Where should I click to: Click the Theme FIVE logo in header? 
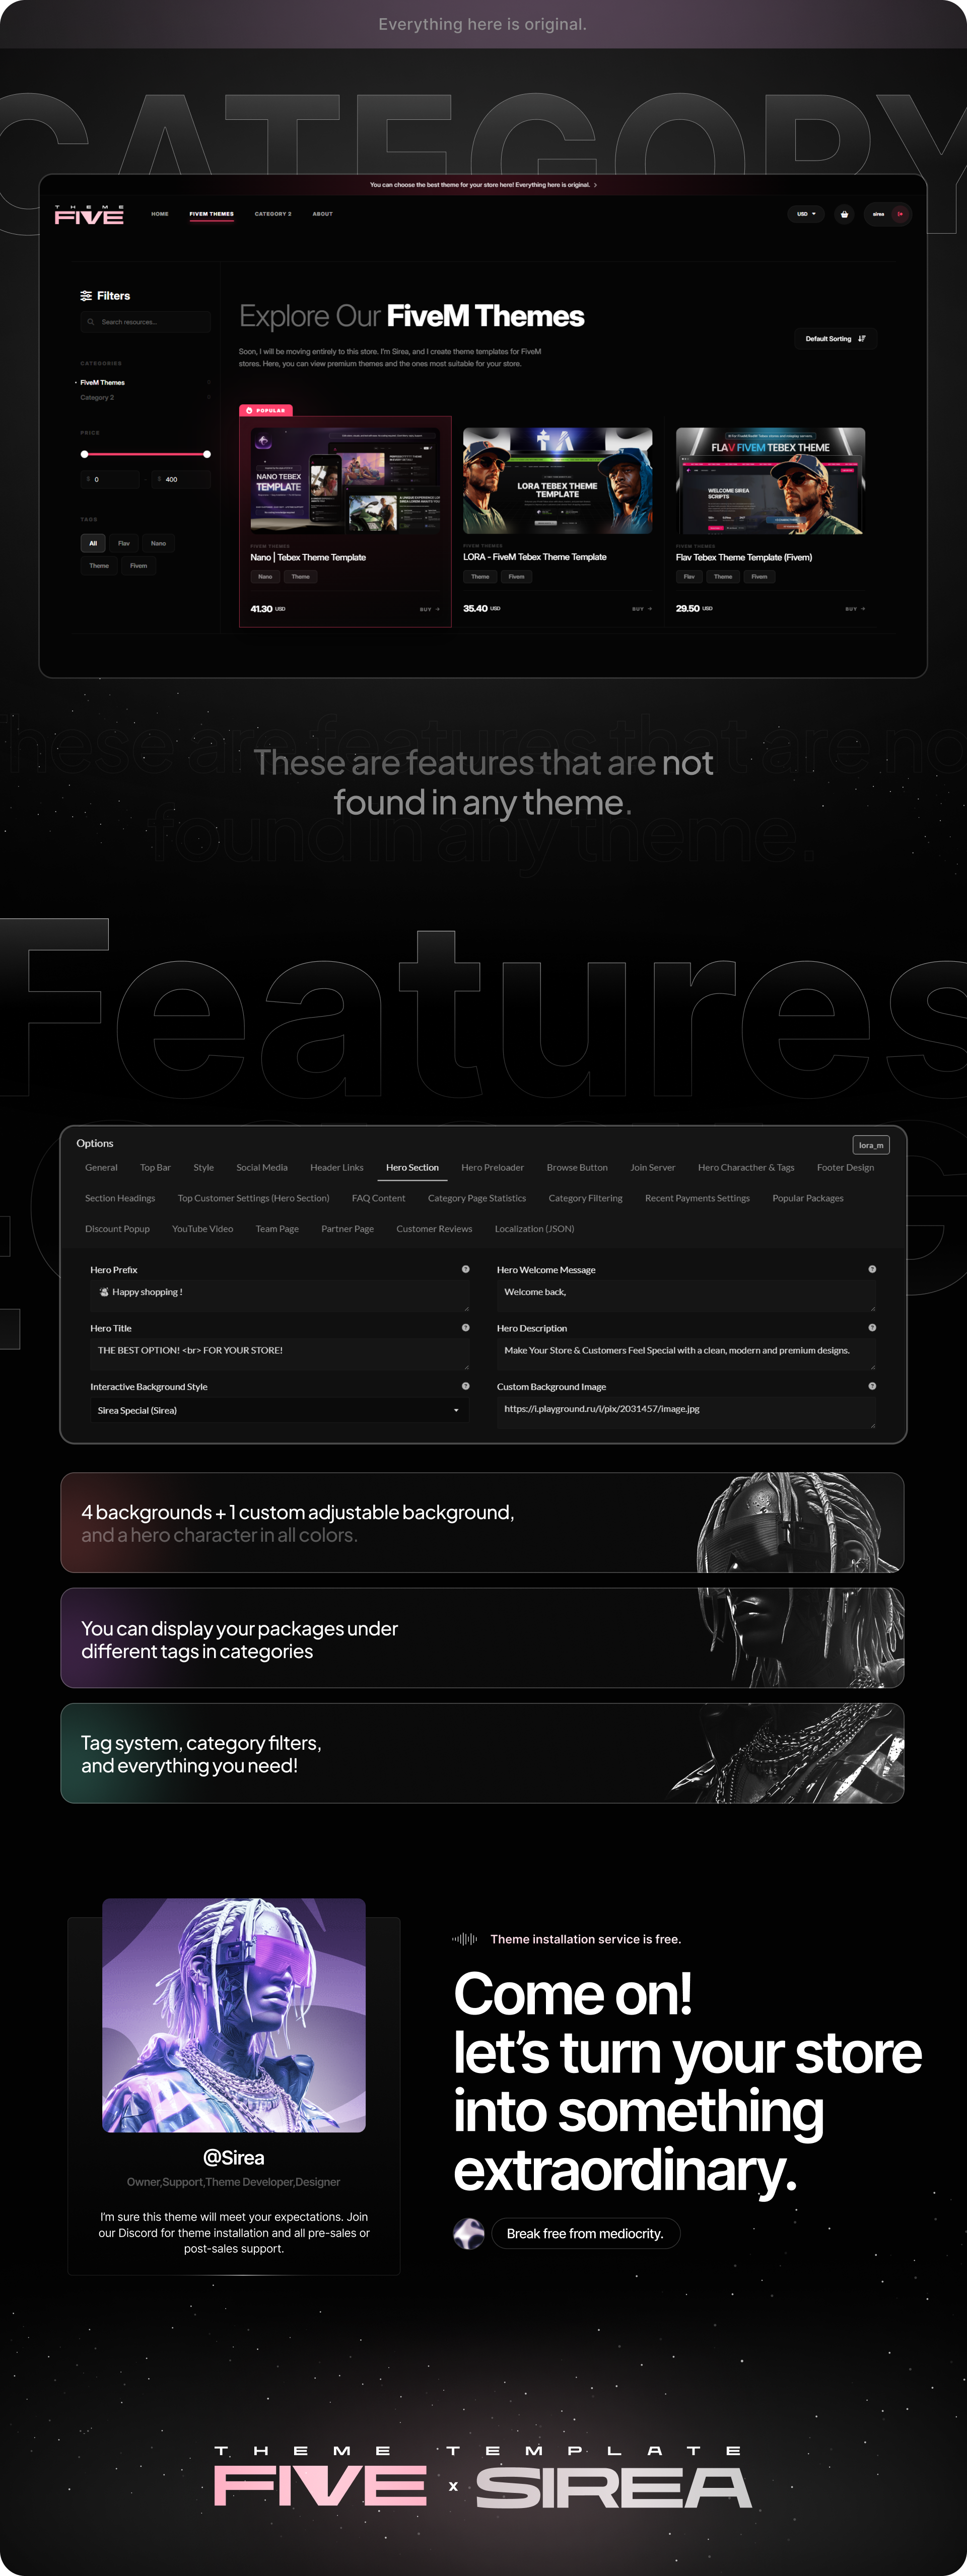[x=89, y=215]
